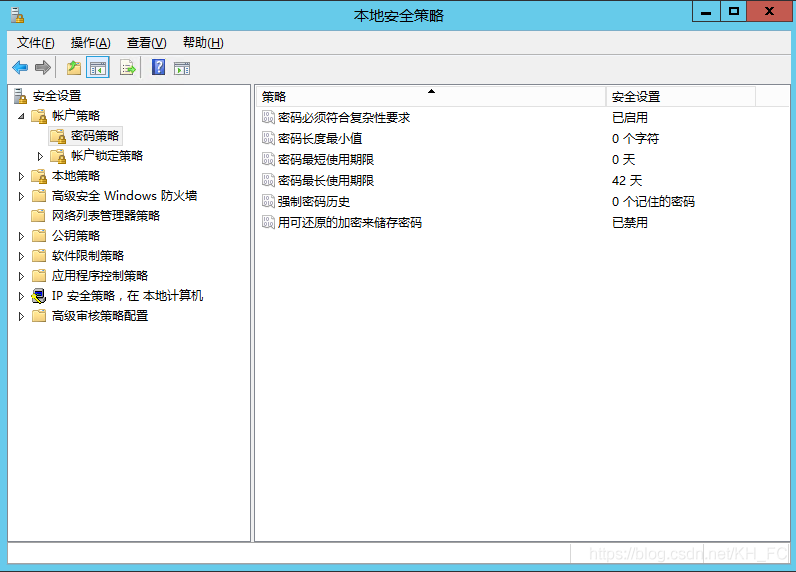
Task: Click the 密码必须符合复杂性要求 policy icon
Action: (x=268, y=117)
